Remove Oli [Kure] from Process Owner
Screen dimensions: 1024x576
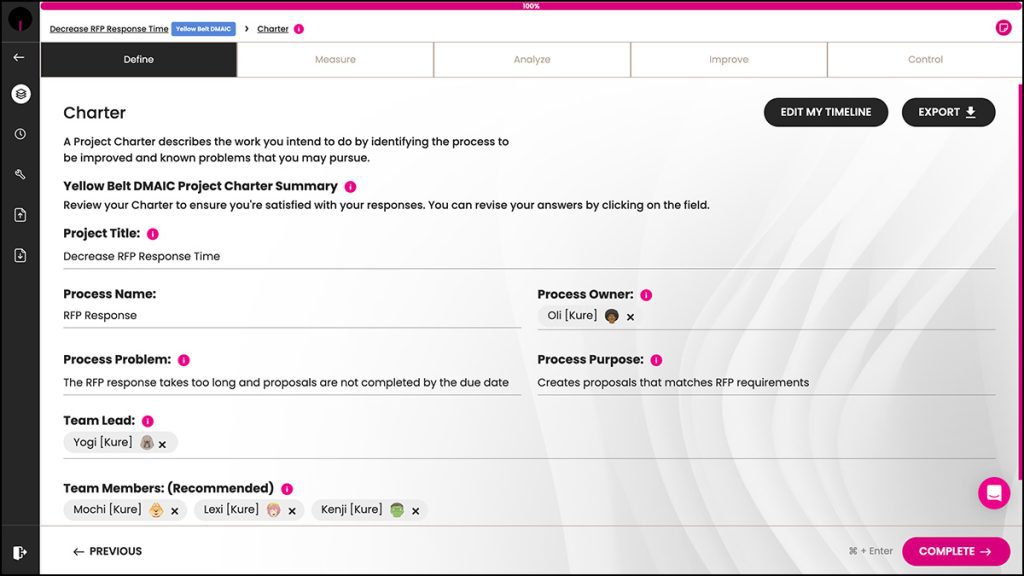click(x=630, y=317)
